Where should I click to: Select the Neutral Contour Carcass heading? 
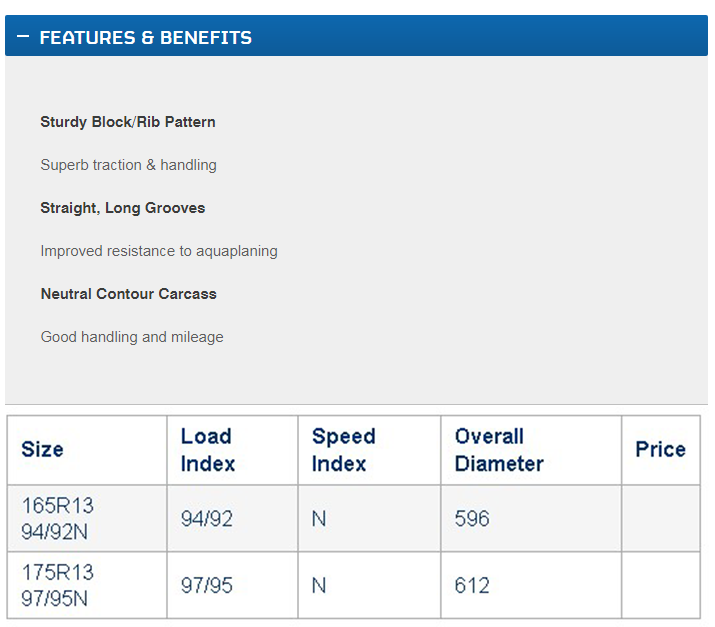pos(128,294)
